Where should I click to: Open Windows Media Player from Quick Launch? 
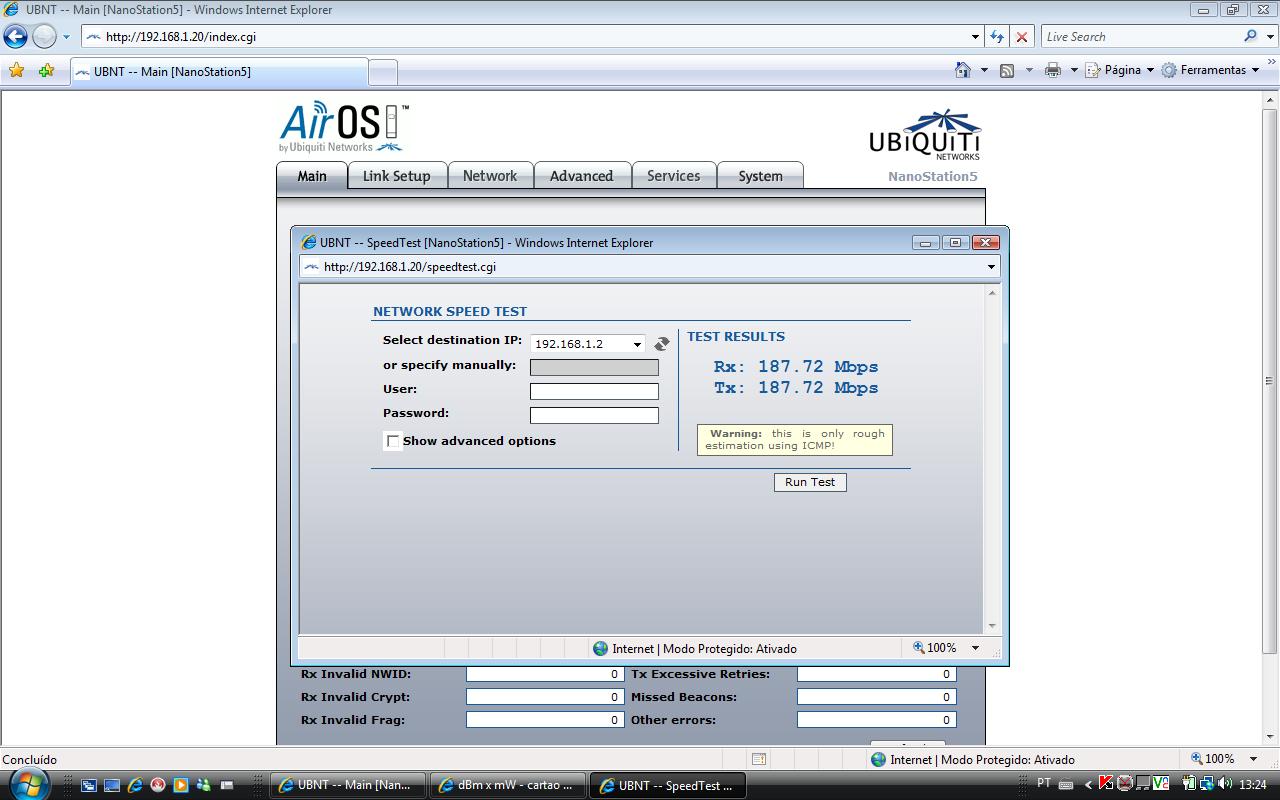pos(180,785)
